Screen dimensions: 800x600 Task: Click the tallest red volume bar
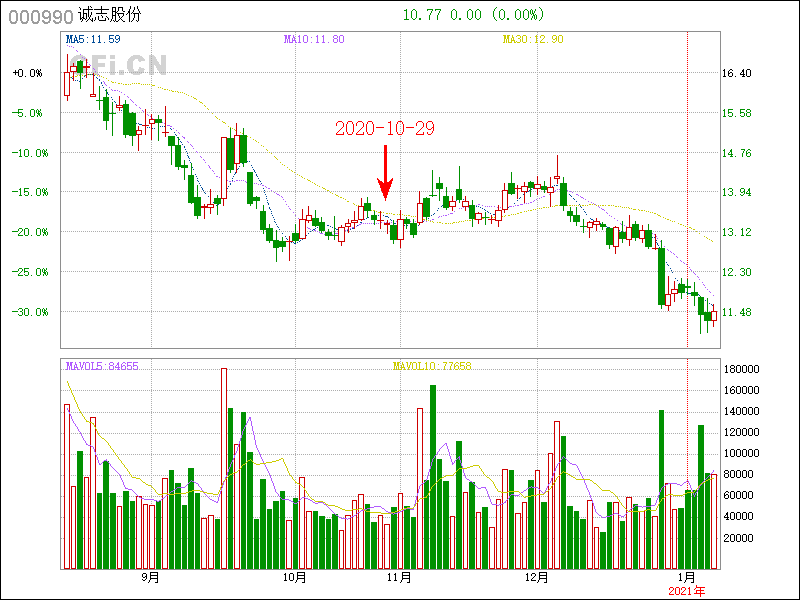pyautogui.click(x=224, y=468)
